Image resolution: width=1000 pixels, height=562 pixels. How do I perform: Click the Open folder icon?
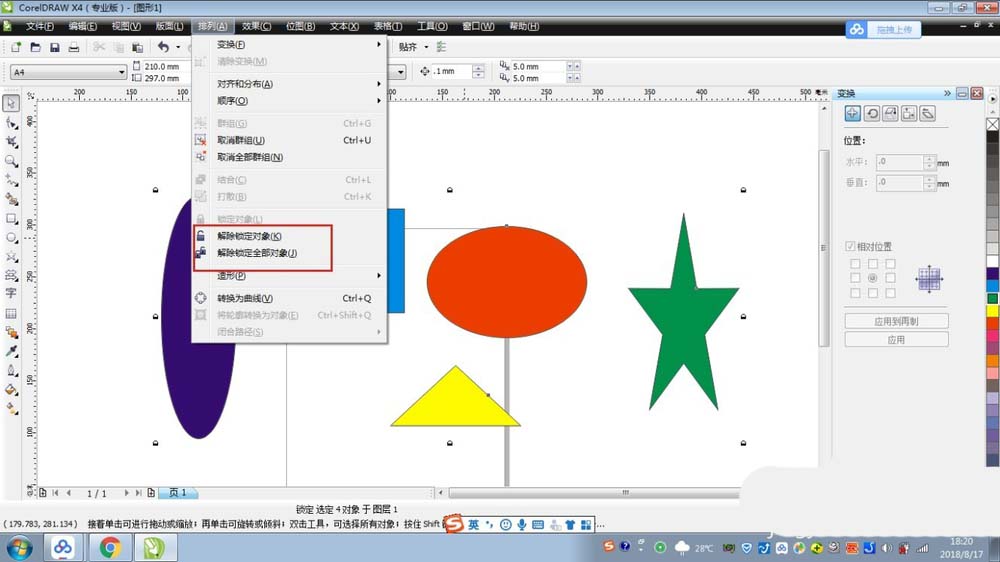click(x=36, y=47)
